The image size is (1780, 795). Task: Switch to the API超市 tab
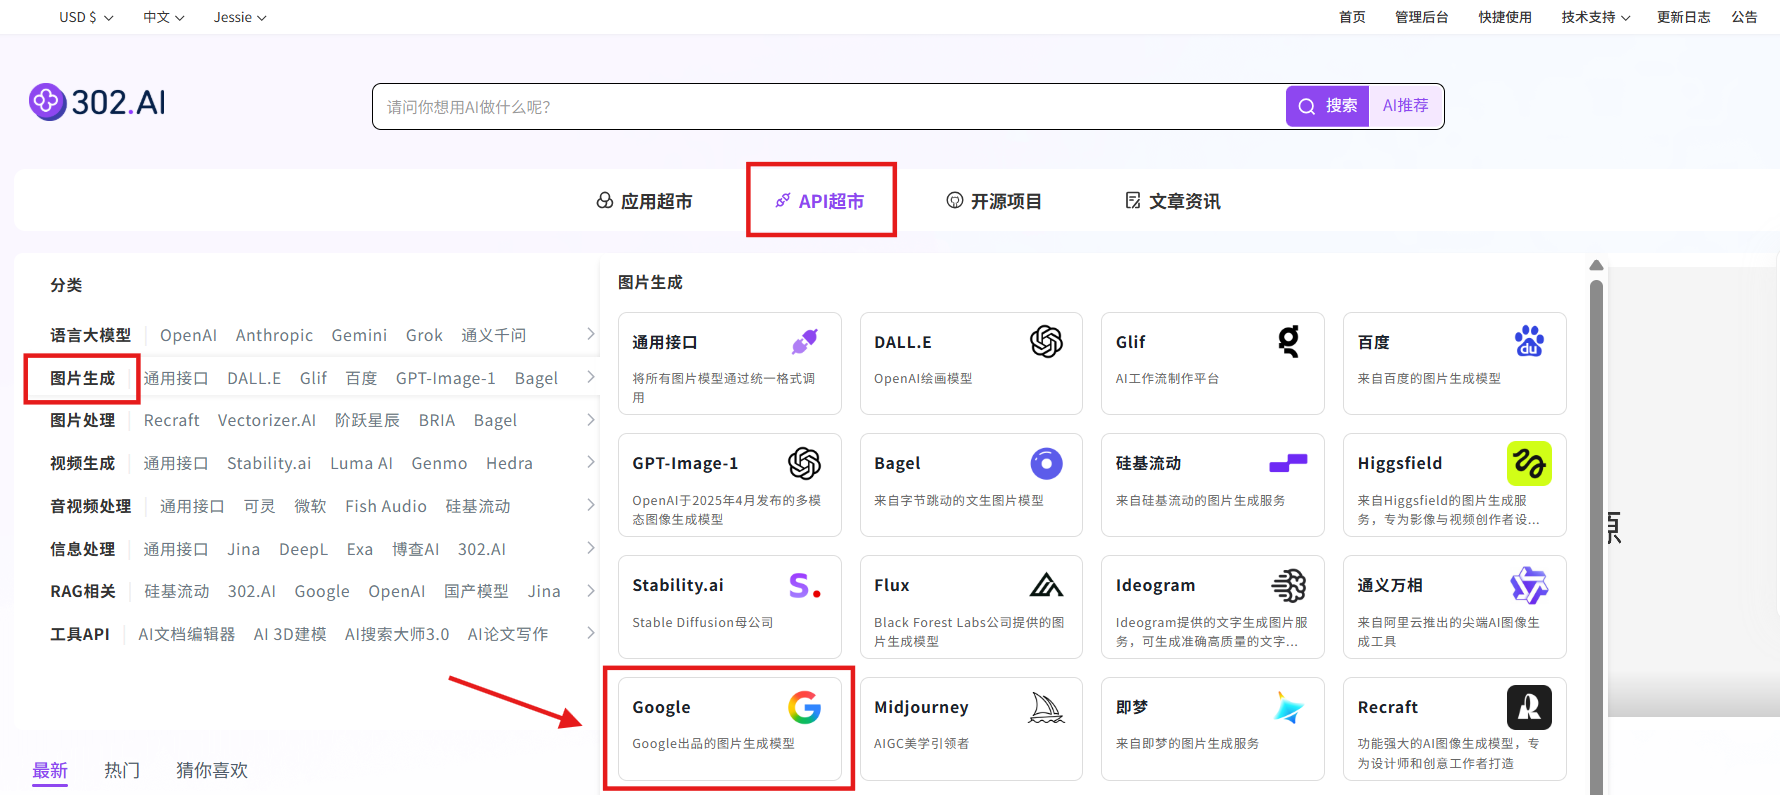(x=819, y=201)
